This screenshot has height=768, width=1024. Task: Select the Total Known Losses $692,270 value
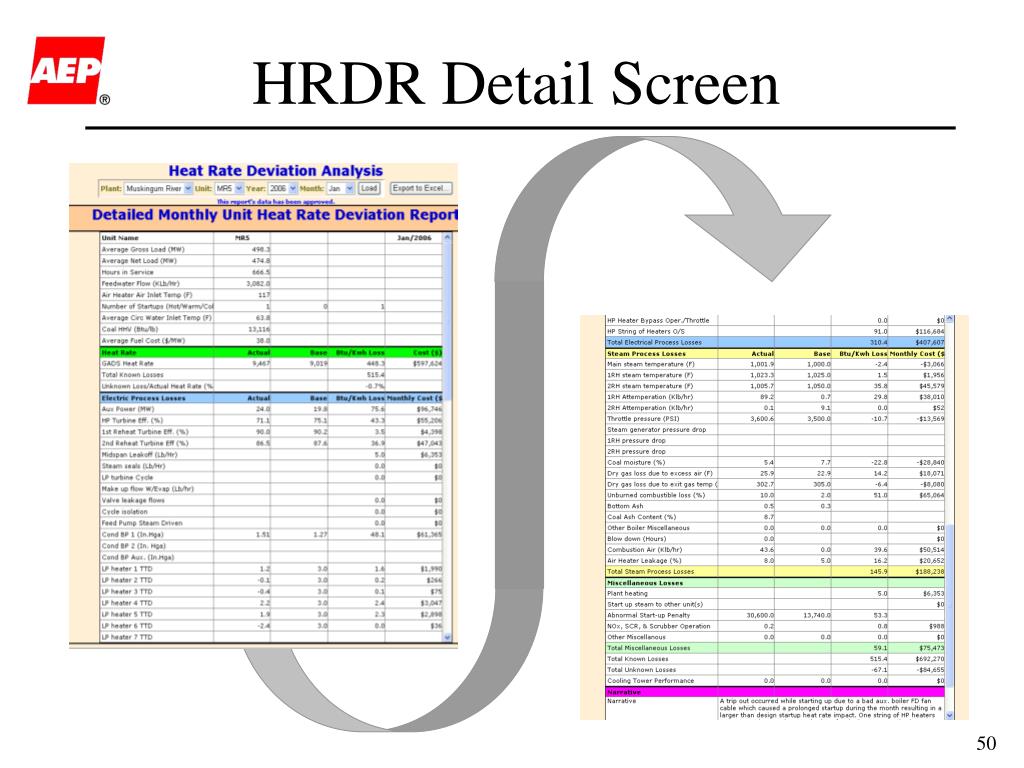(929, 659)
